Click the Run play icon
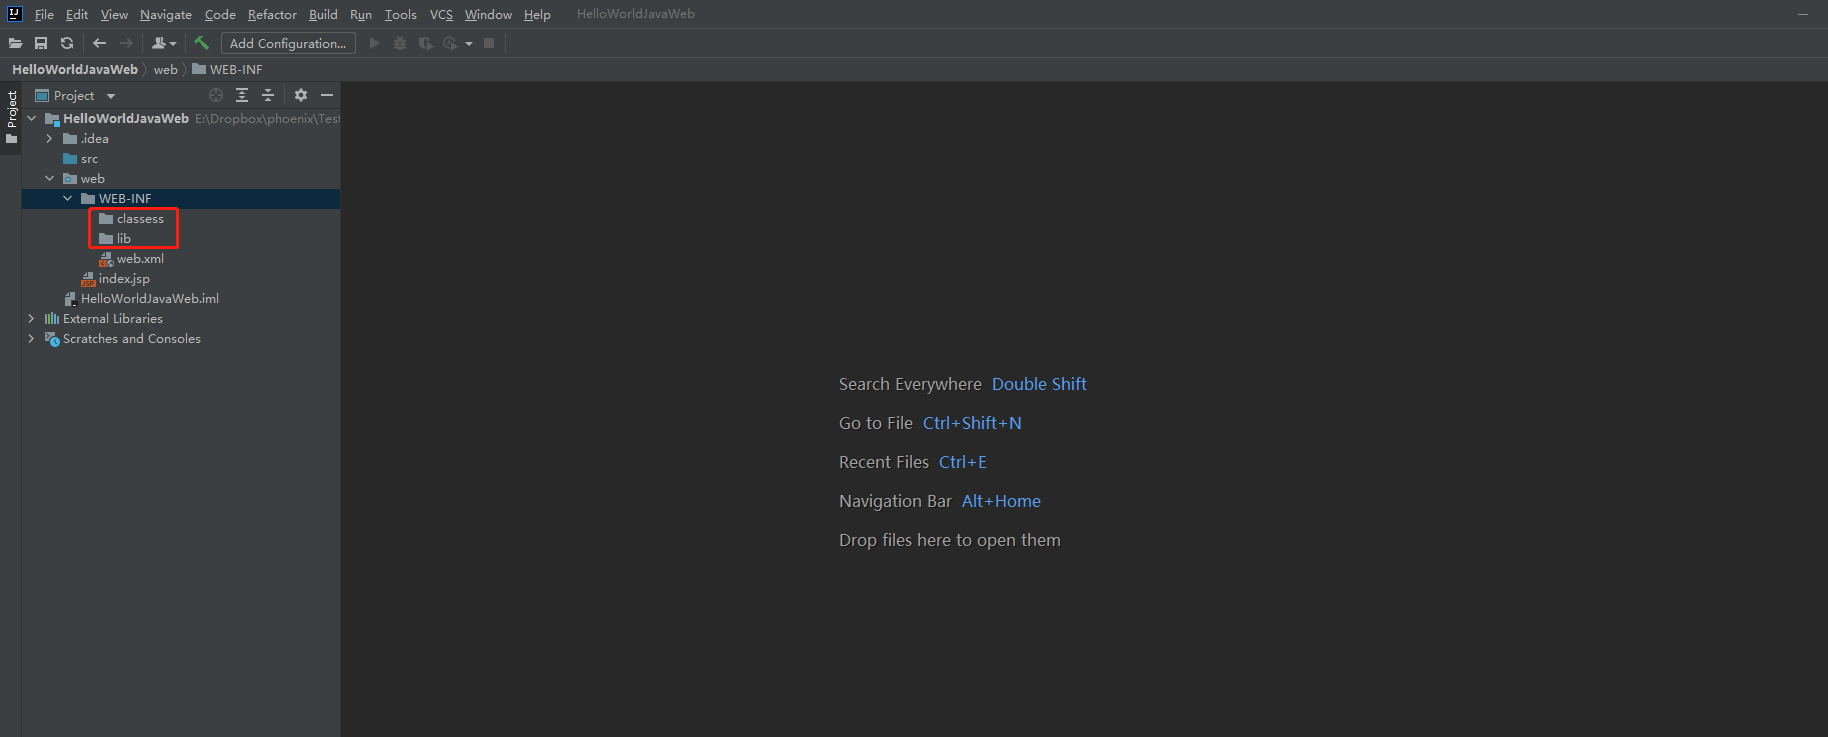 click(375, 43)
